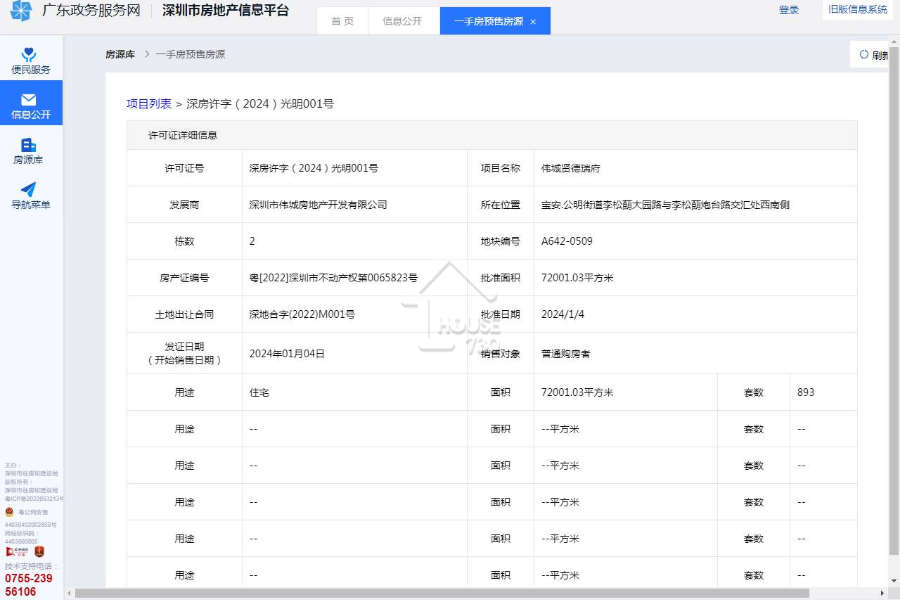The height and width of the screenshot is (600, 900).
Task: Select project name 伟城贤德瑞府
Action: tap(571, 168)
